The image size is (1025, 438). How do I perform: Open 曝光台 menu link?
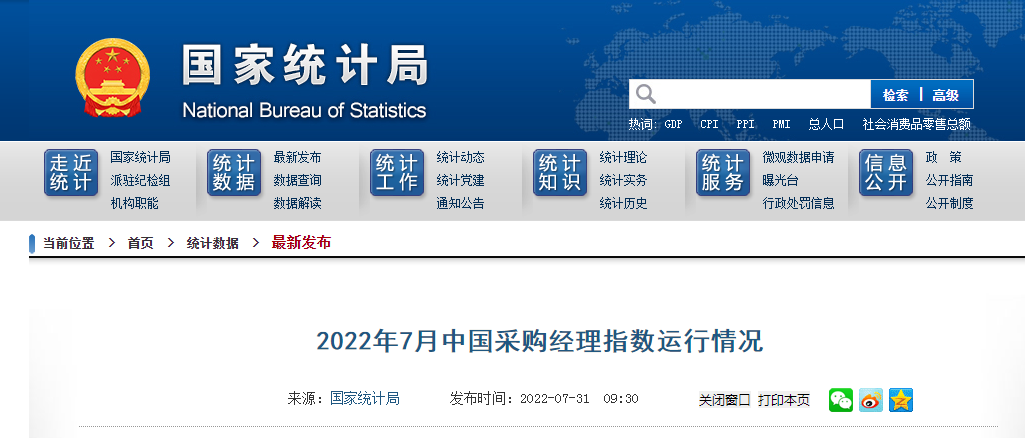781,180
